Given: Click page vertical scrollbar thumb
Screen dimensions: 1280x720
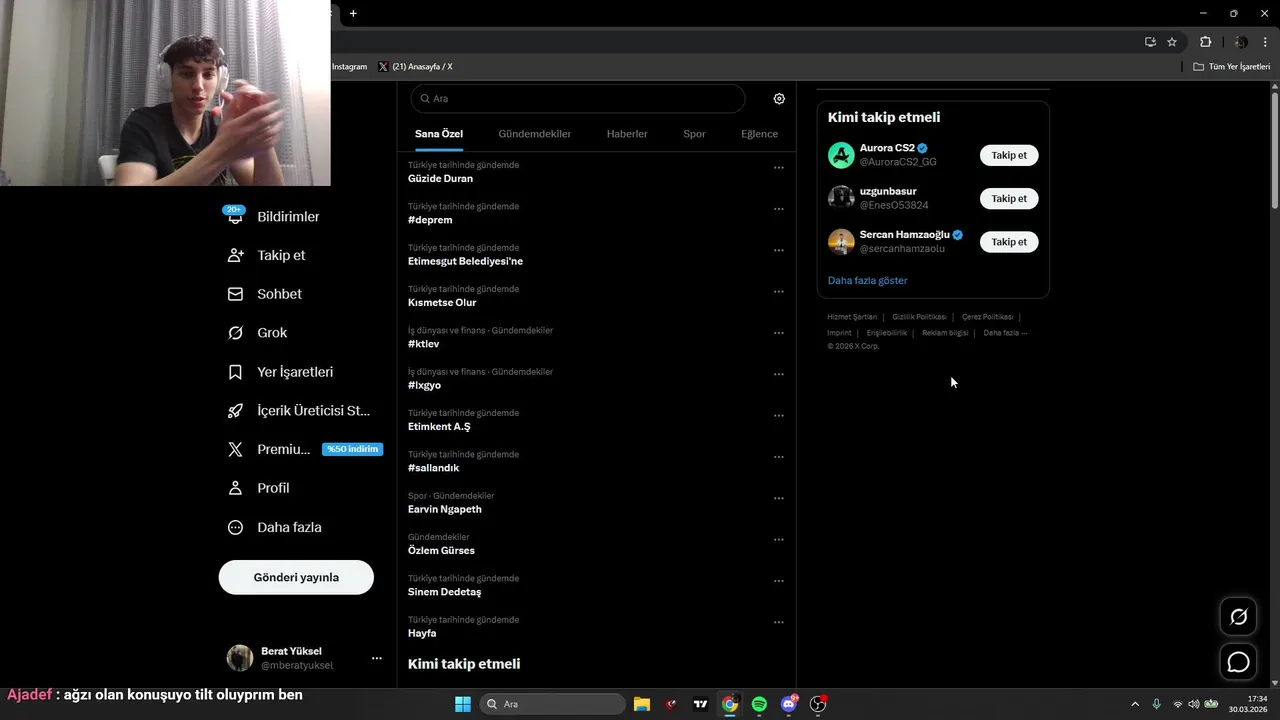Looking at the screenshot, I should pos(1275,150).
